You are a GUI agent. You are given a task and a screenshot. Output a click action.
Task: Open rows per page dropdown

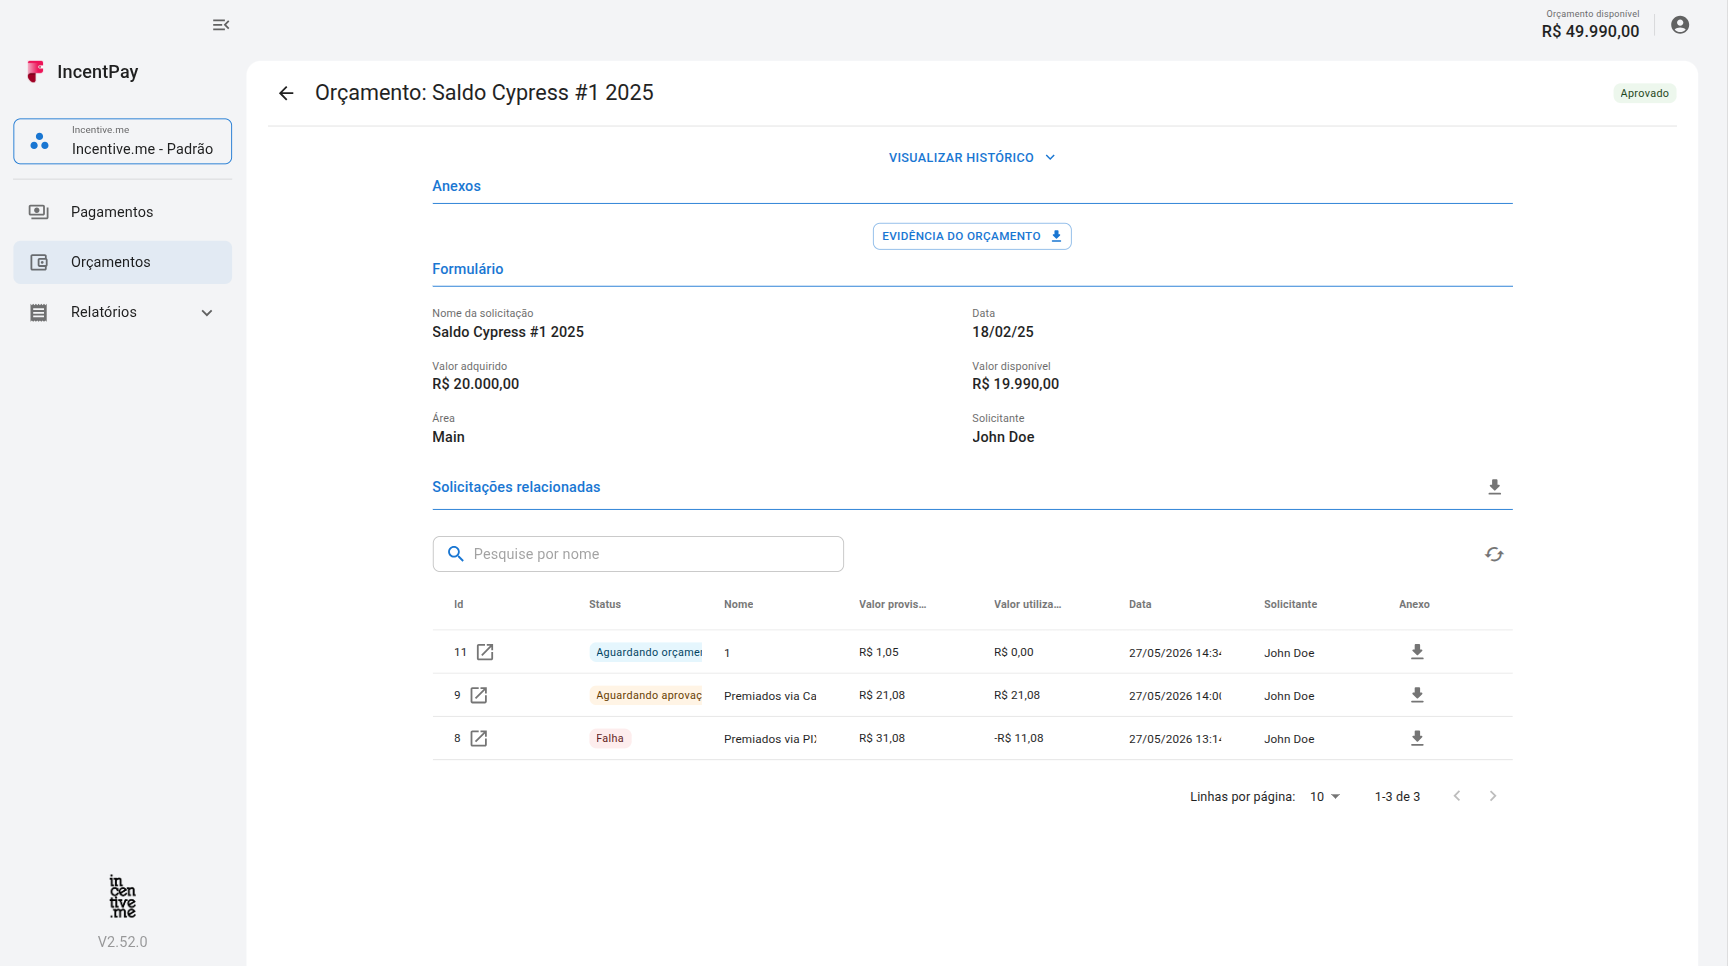[x=1325, y=797]
